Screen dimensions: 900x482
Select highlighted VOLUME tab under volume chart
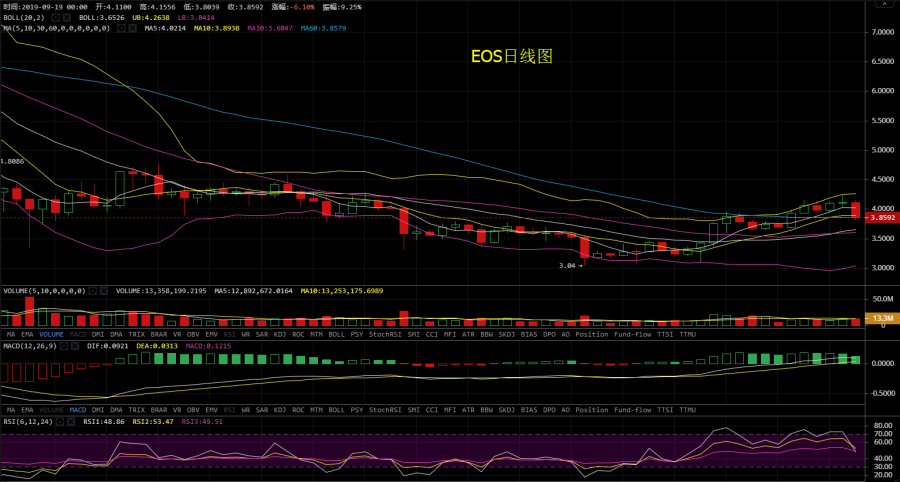[x=51, y=334]
